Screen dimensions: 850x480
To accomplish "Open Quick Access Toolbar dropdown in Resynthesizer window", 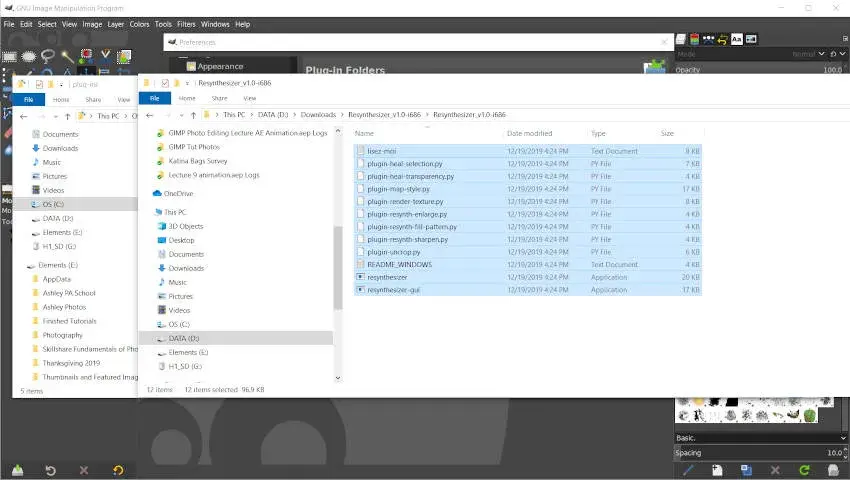I will [187, 83].
